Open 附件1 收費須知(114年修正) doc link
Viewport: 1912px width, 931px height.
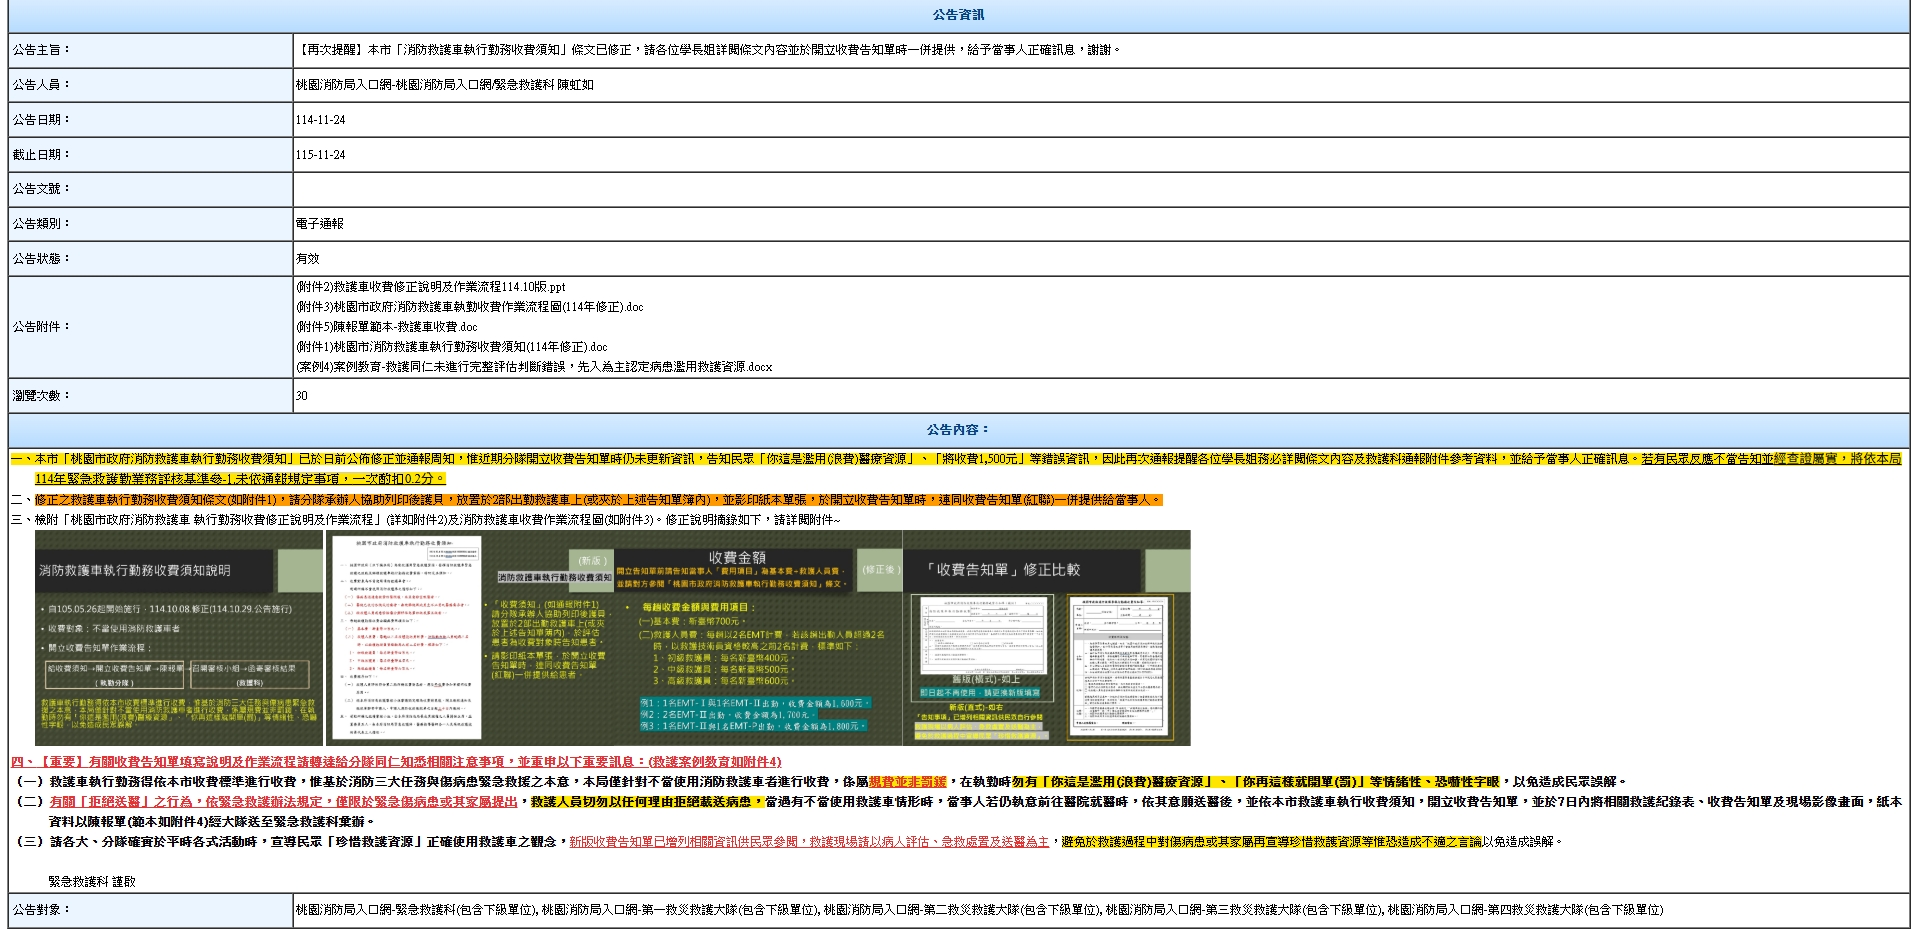coord(451,347)
